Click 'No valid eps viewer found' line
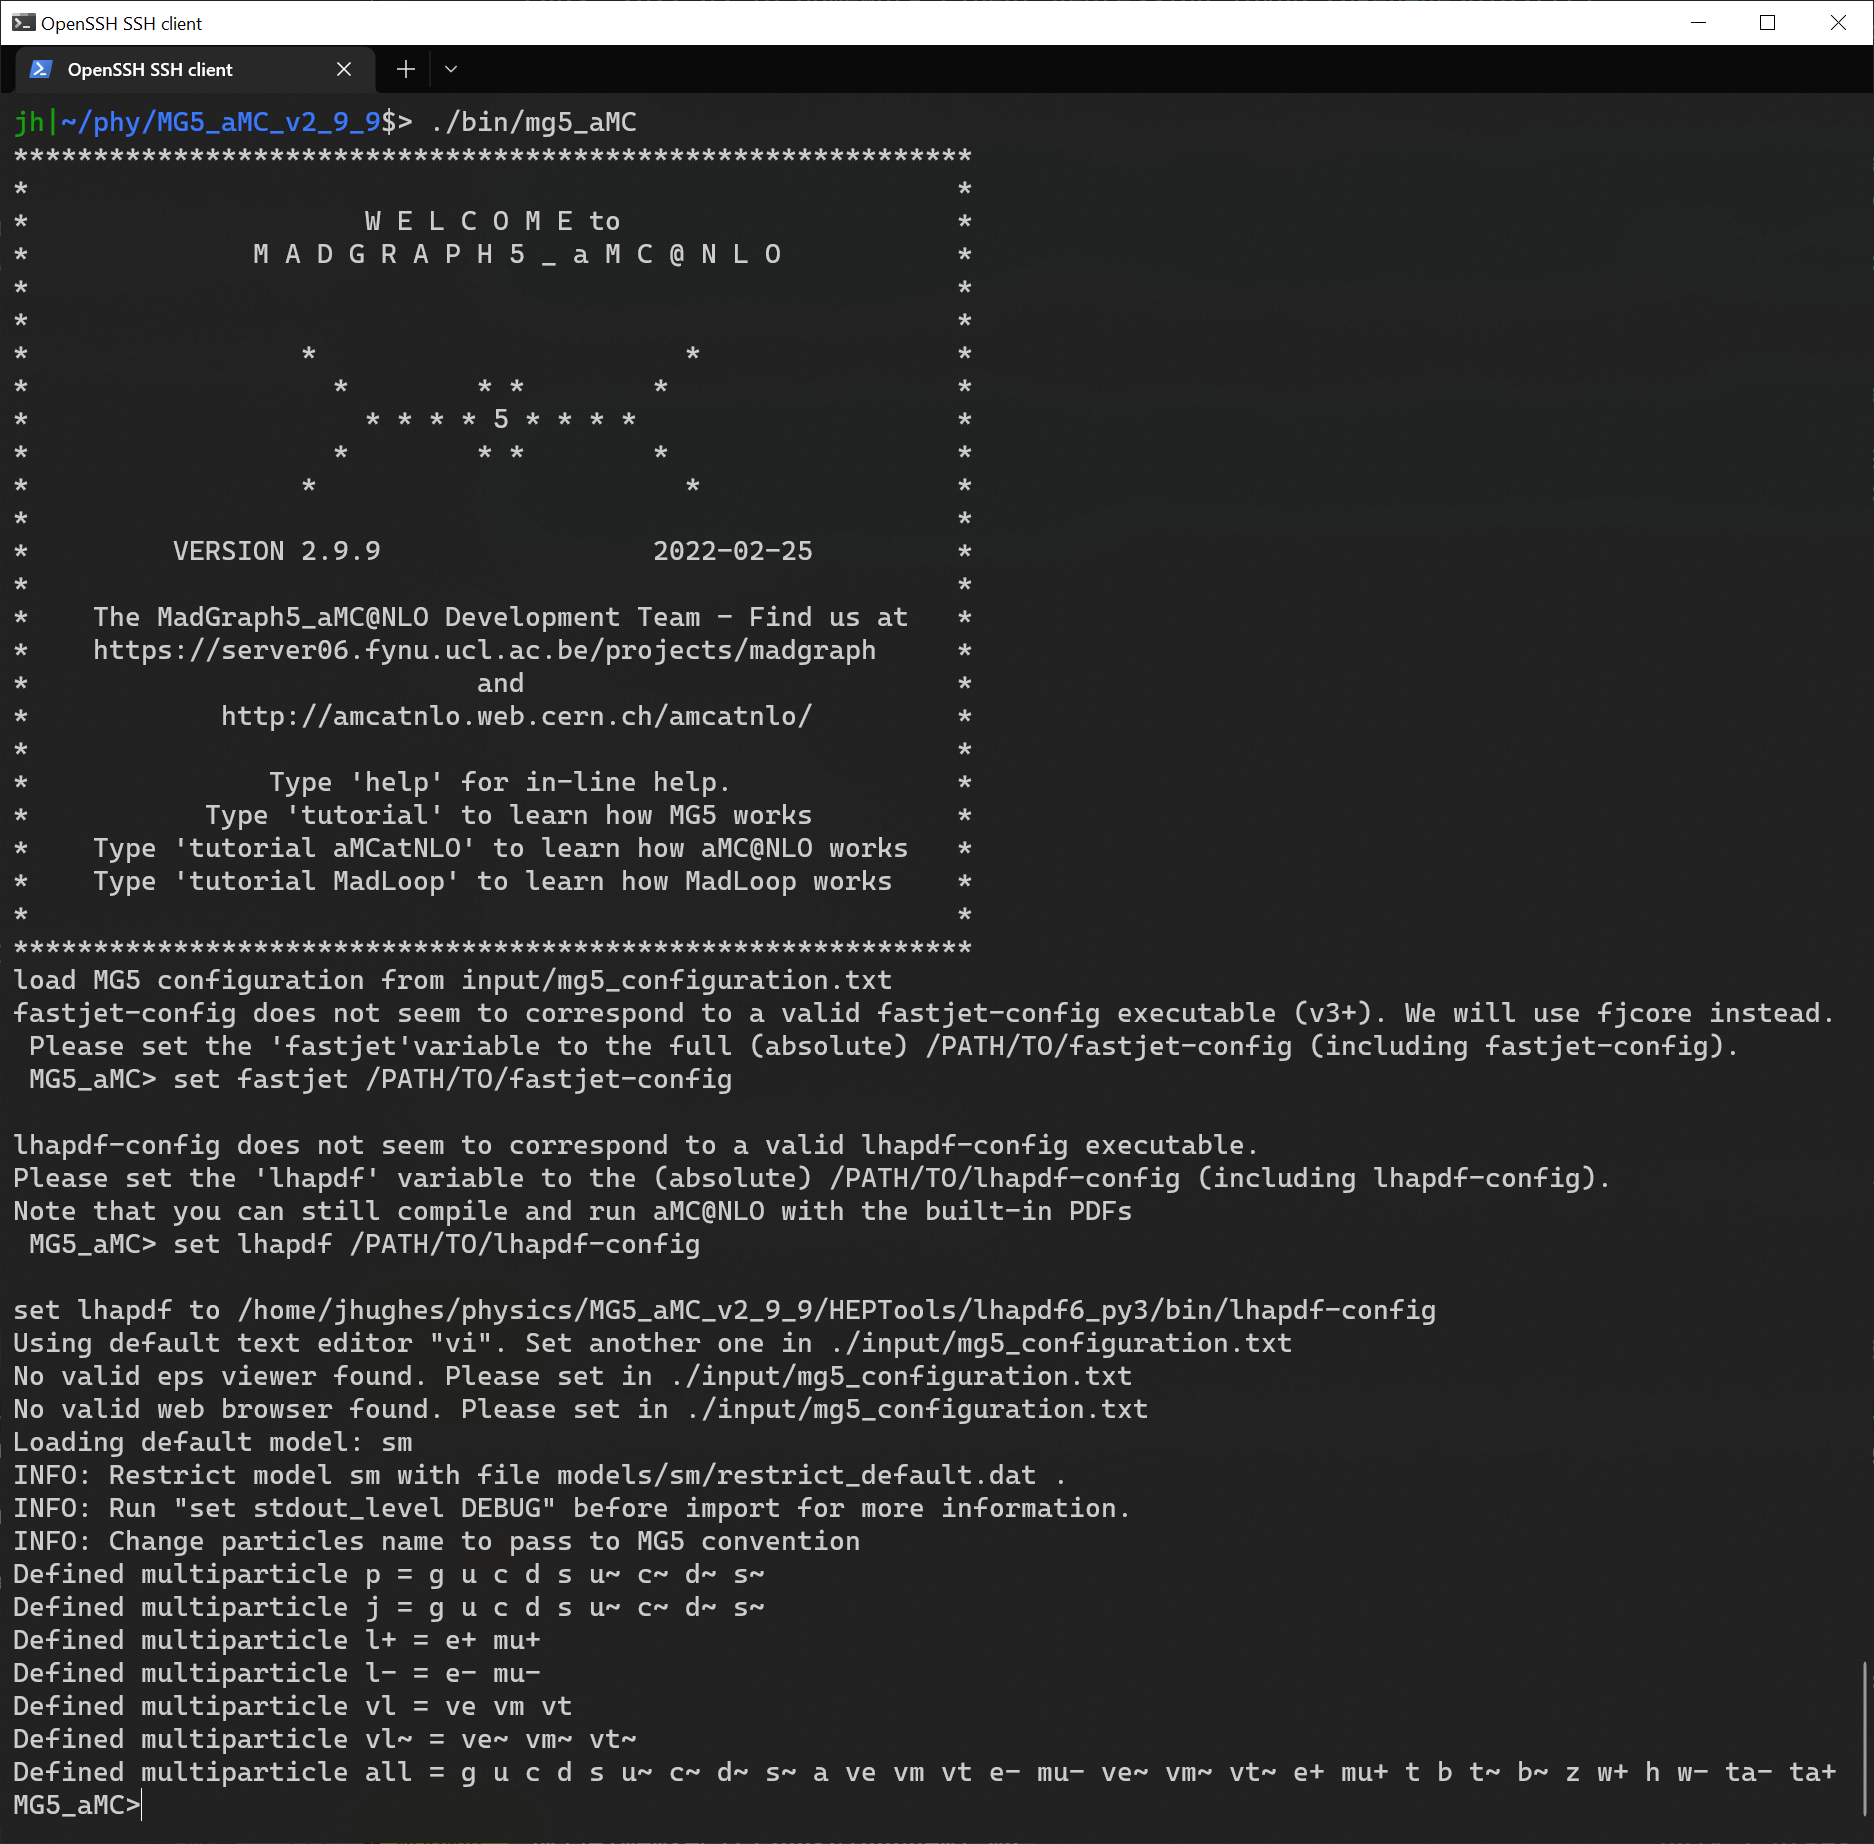Screen dimensions: 1874x1844 [573, 1376]
